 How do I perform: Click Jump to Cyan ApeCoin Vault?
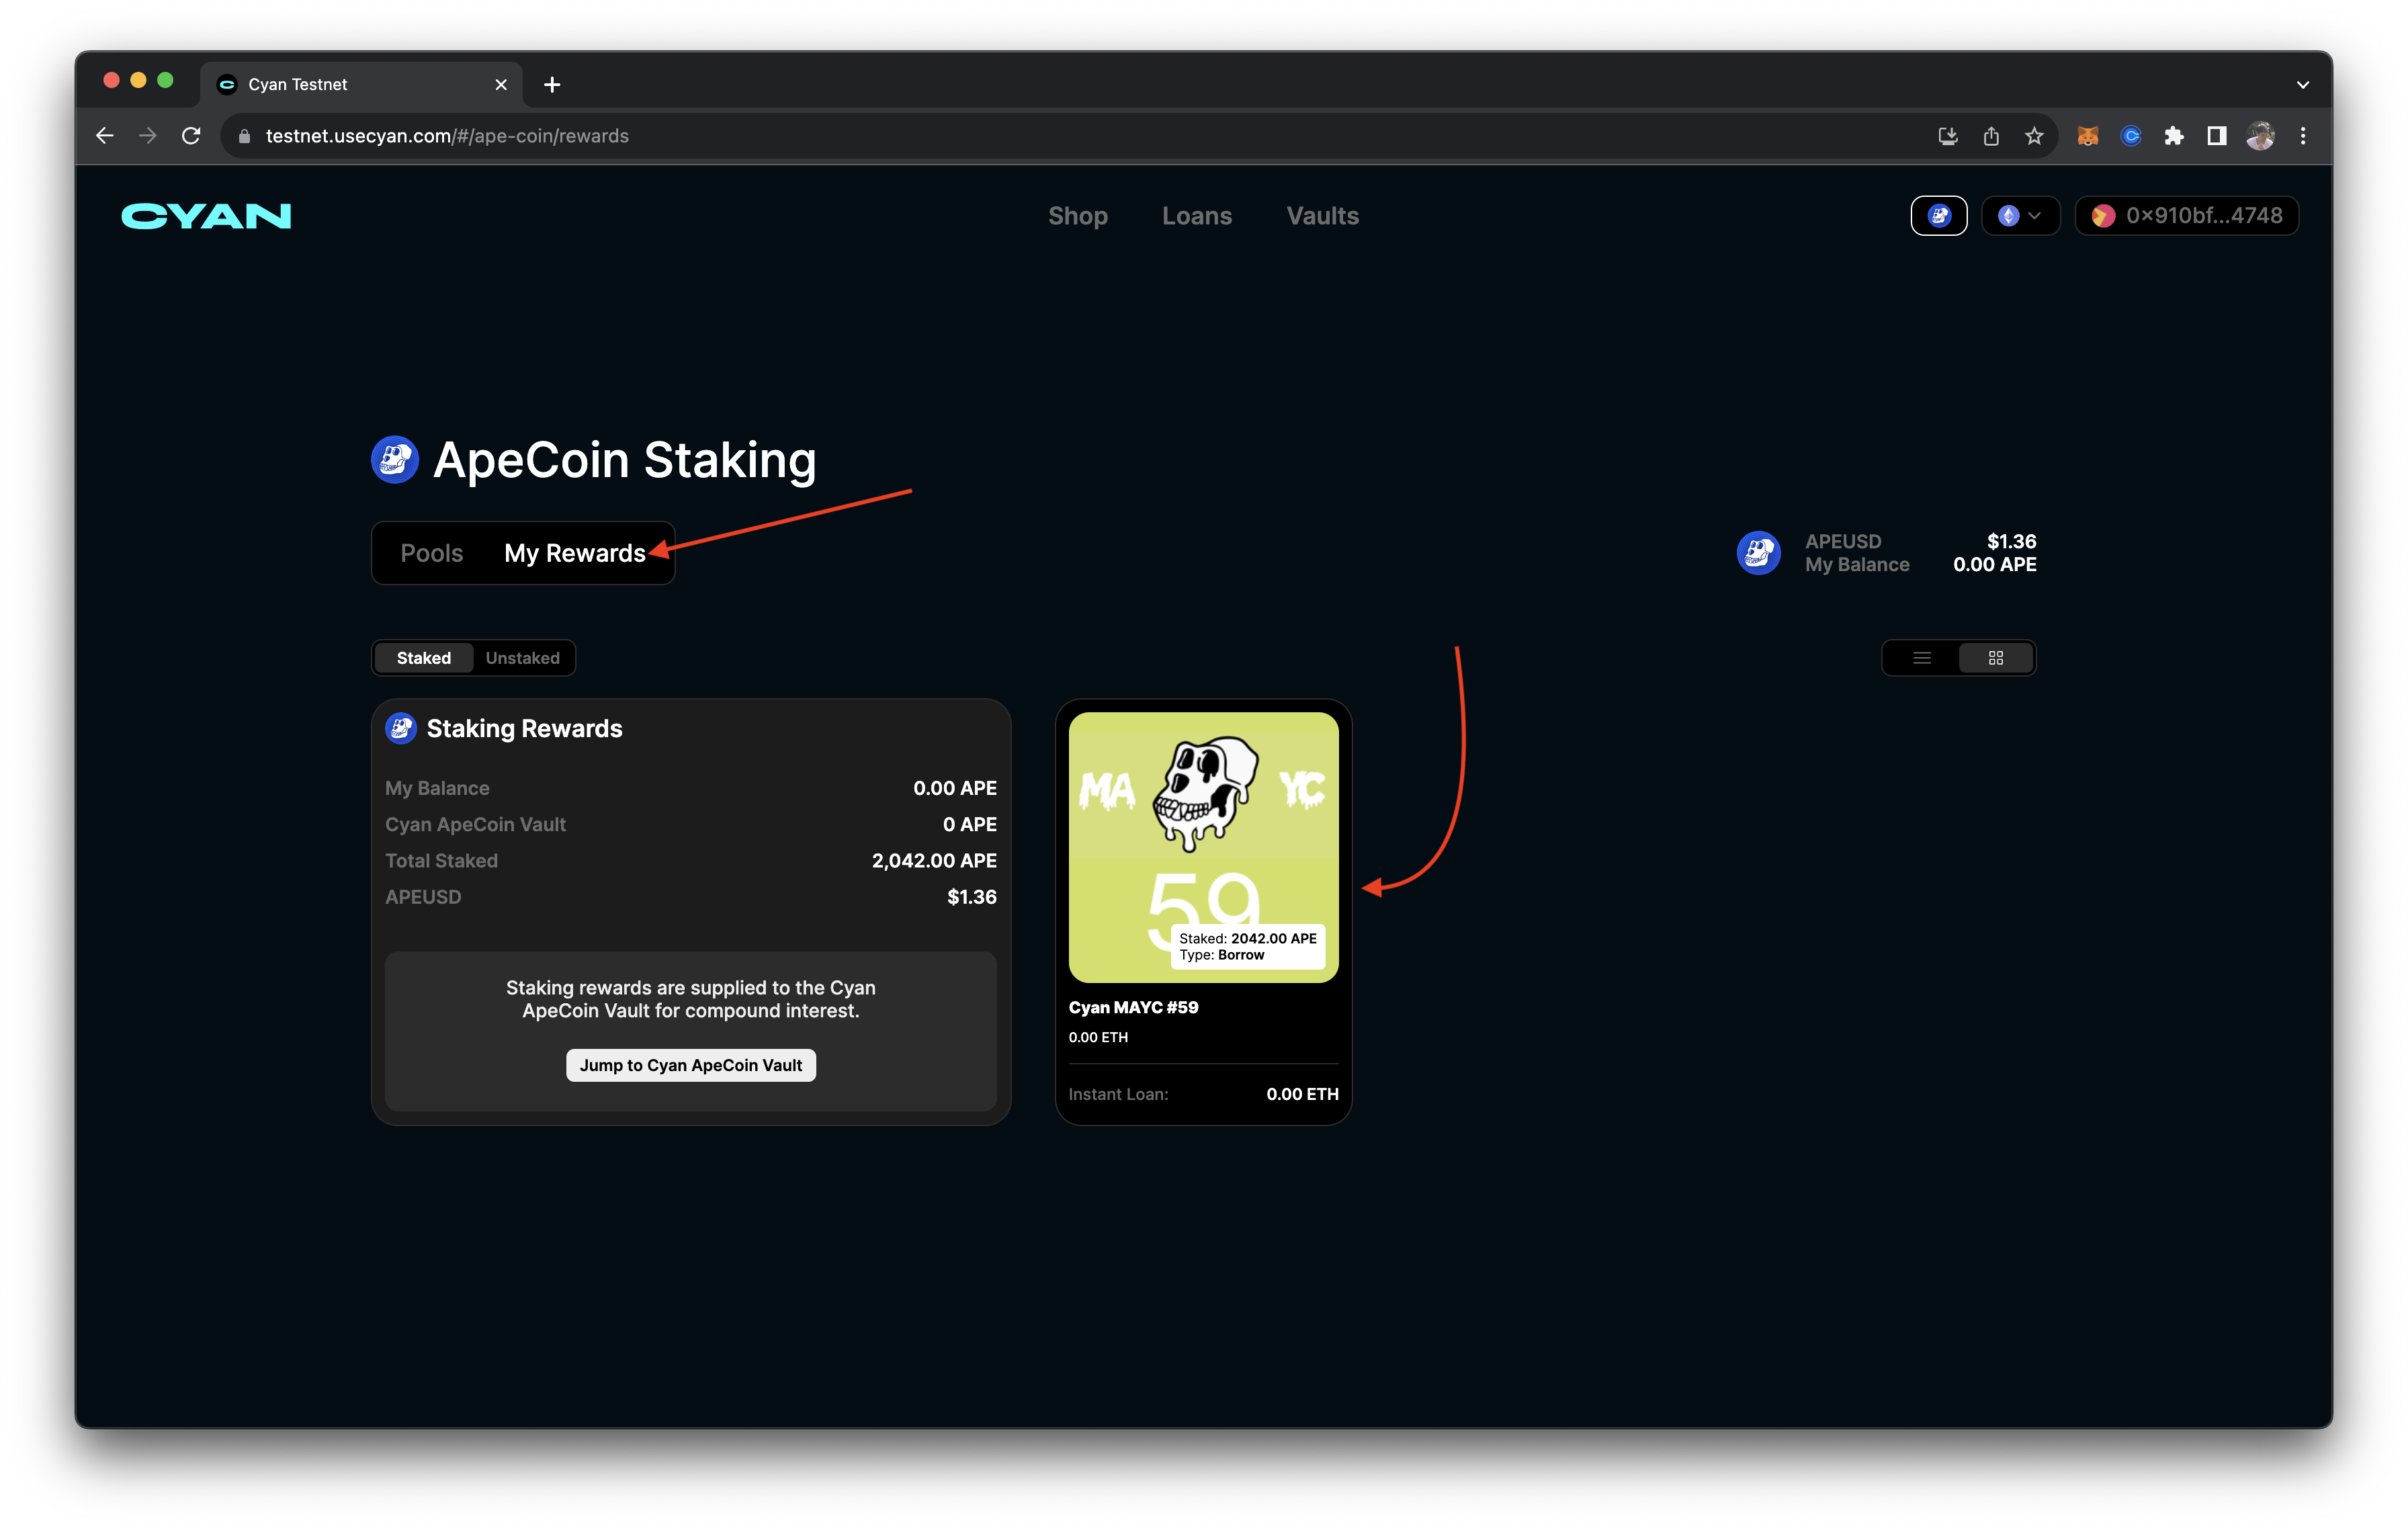coord(690,1065)
